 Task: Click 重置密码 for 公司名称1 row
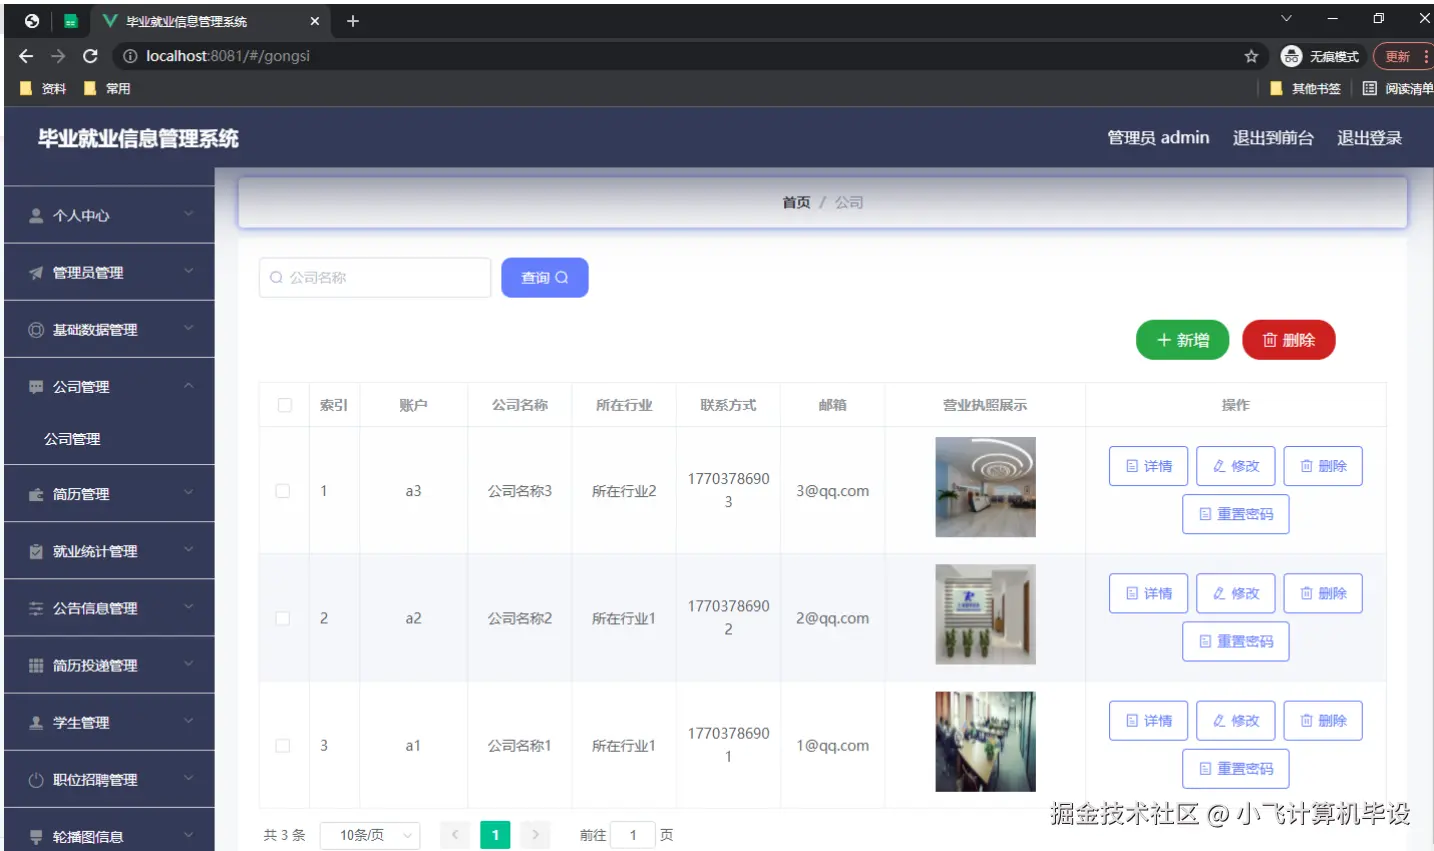[x=1236, y=768]
